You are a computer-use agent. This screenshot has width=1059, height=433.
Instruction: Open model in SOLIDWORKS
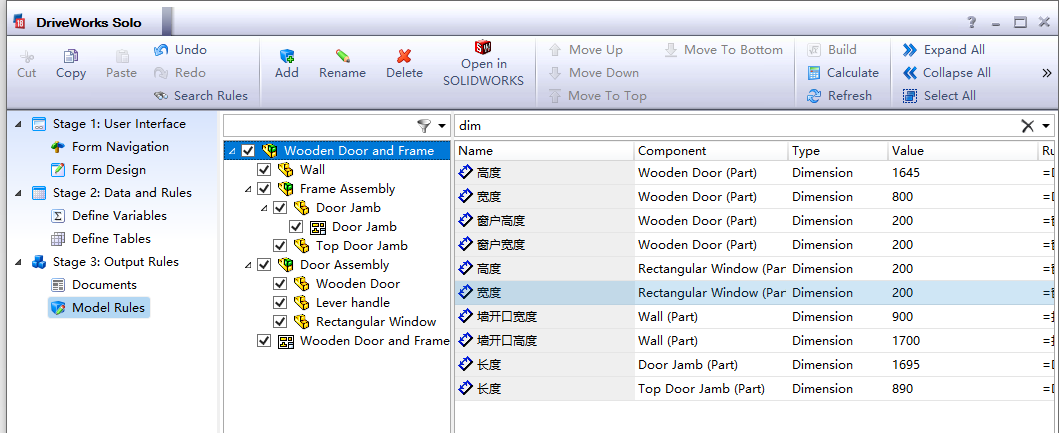pos(483,64)
